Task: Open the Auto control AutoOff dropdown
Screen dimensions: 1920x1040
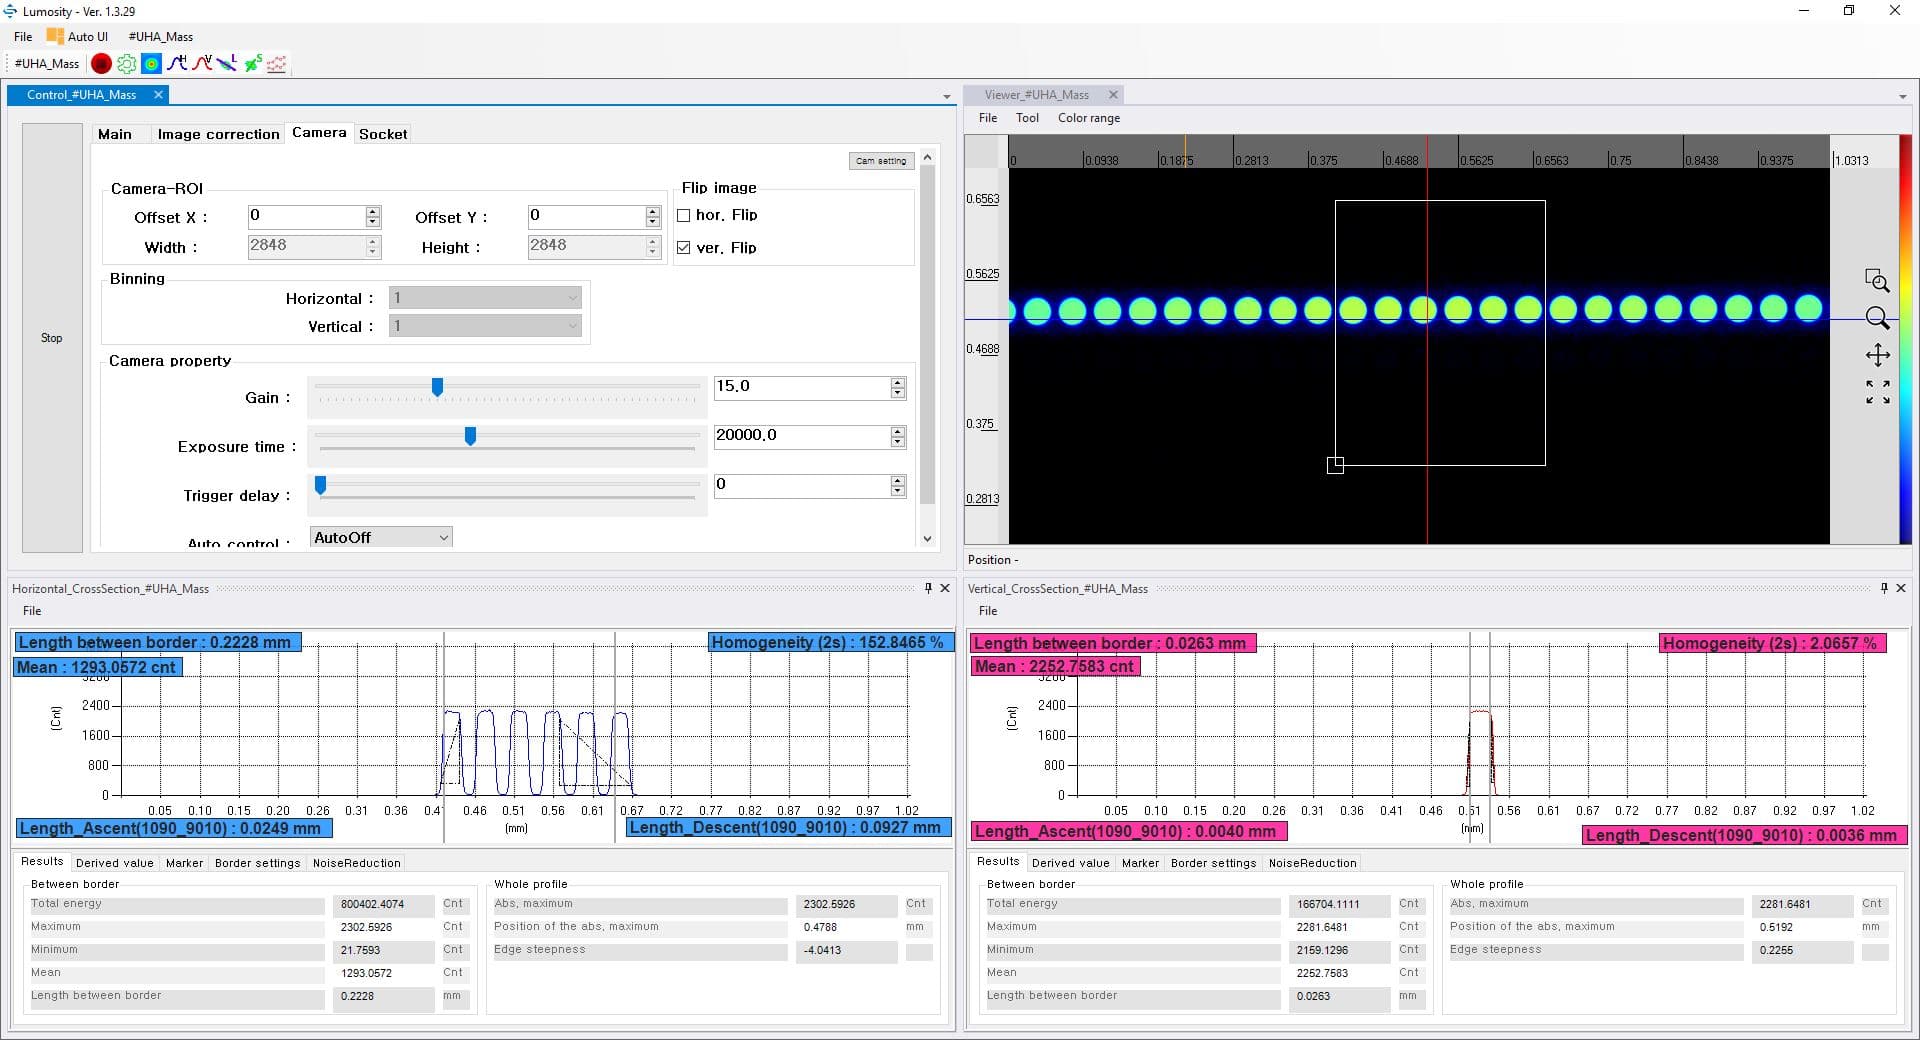Action: pos(381,537)
